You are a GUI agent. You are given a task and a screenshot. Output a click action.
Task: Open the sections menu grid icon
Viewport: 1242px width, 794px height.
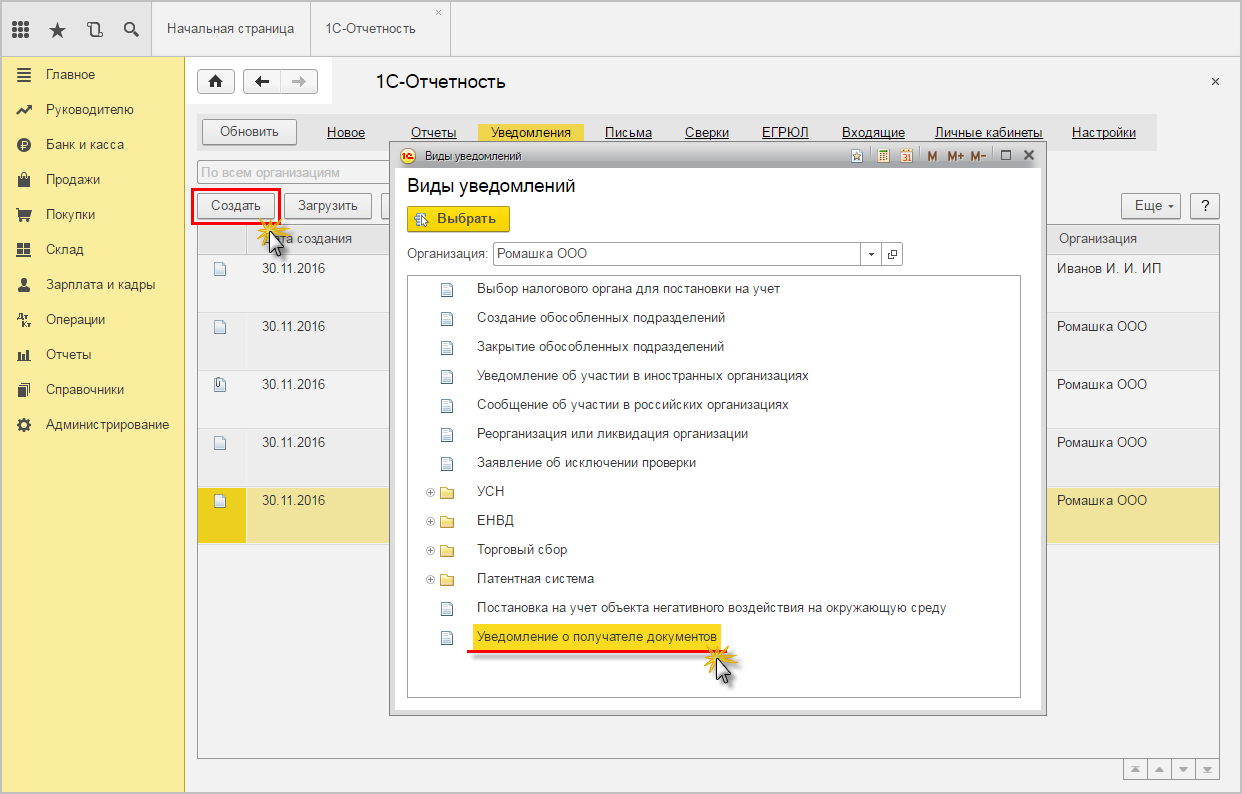(x=20, y=29)
